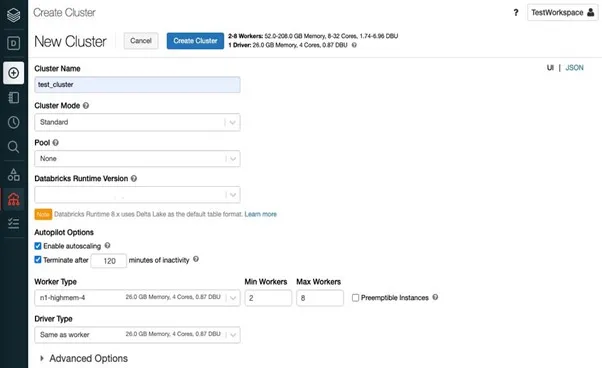Click the New Cluster heading
The width and height of the screenshot is (602, 368).
point(70,41)
